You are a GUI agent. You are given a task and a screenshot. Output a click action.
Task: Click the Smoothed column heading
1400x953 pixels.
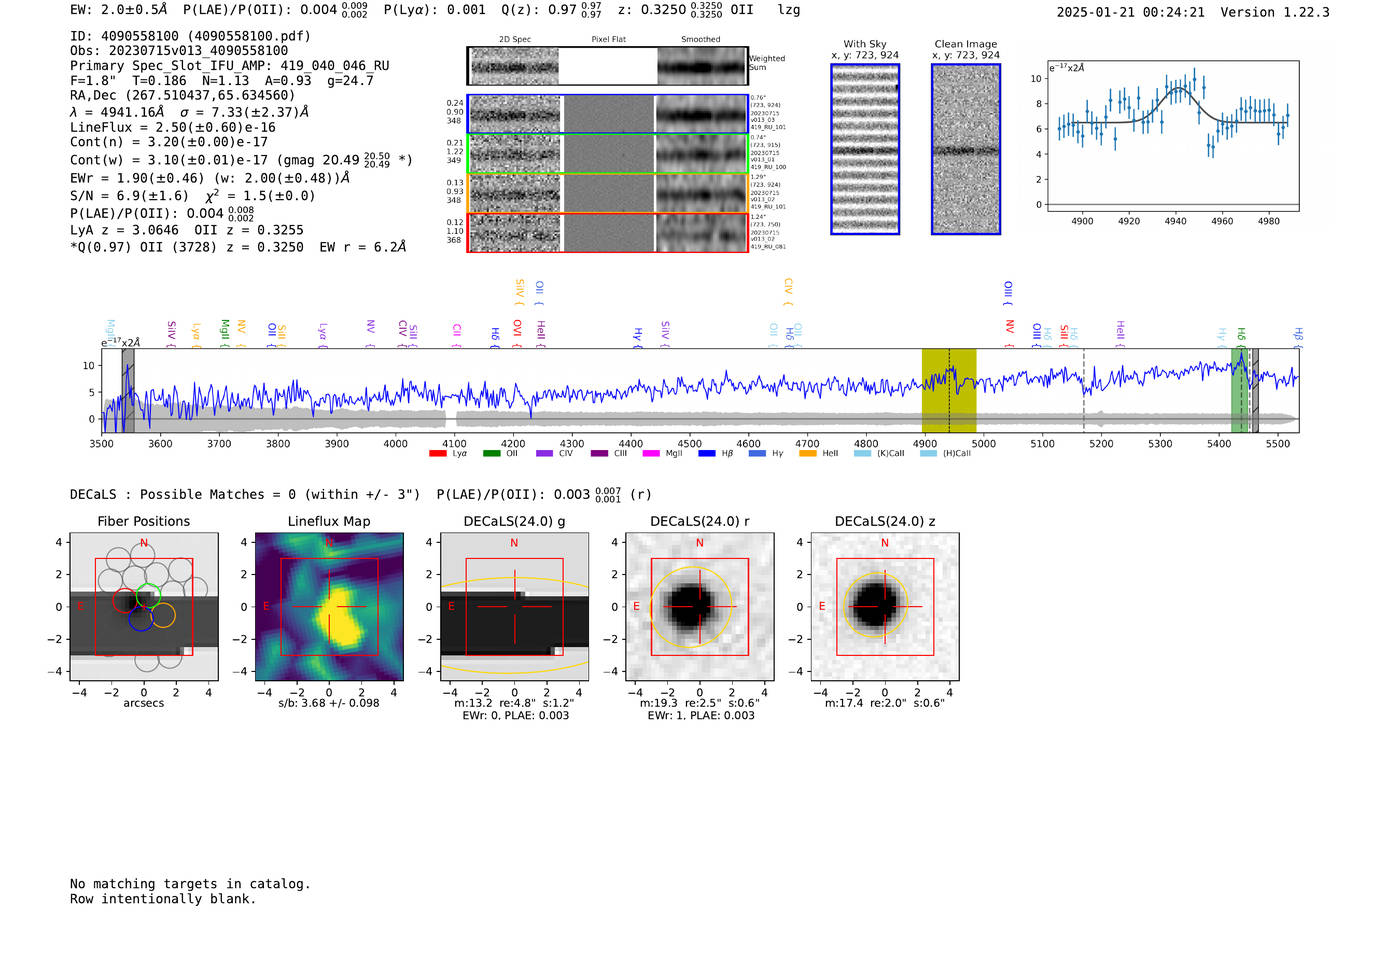point(701,39)
